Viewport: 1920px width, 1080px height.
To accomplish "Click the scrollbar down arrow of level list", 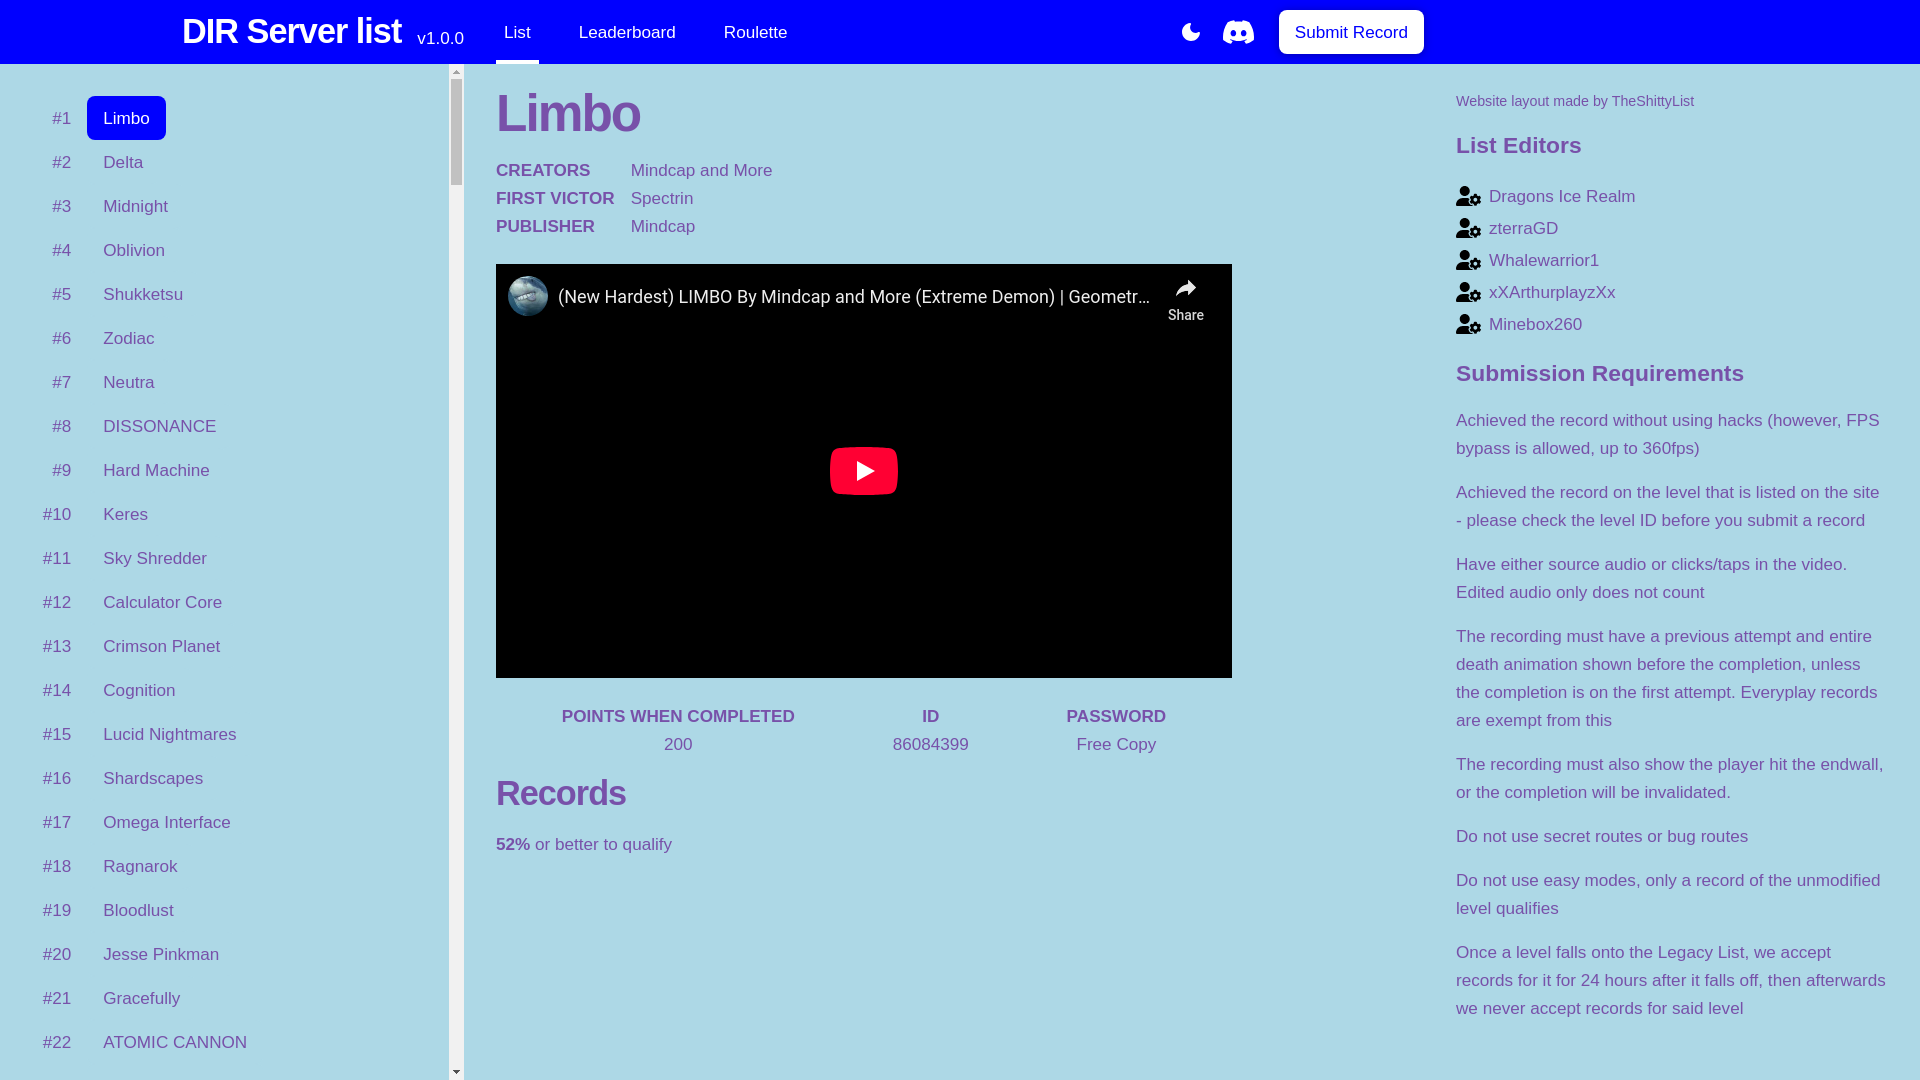I will [x=456, y=1072].
